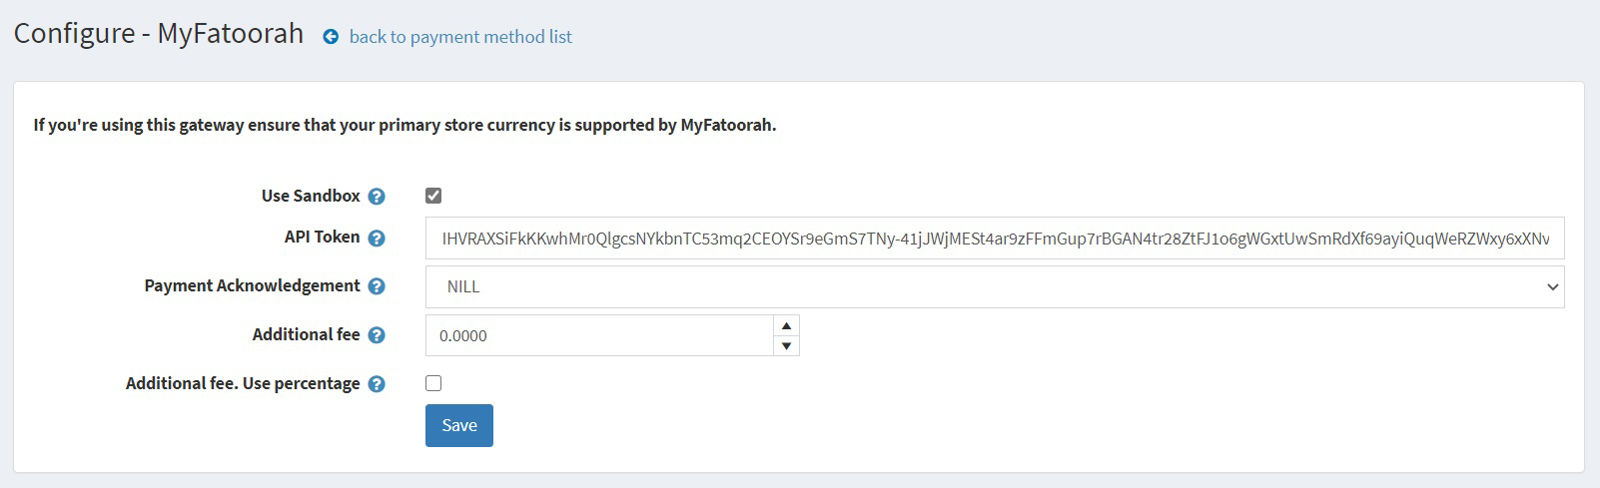Click the Additional fee. Use percentage label
Image resolution: width=1600 pixels, height=488 pixels.
[x=243, y=384]
